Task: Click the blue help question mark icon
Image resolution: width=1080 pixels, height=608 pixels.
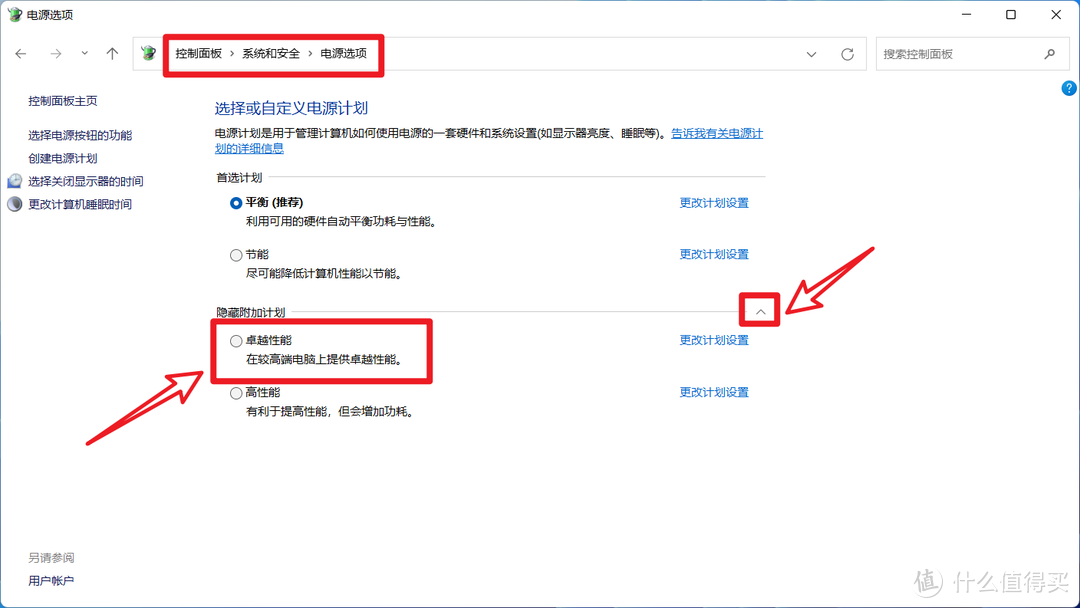Action: pos(1068,88)
